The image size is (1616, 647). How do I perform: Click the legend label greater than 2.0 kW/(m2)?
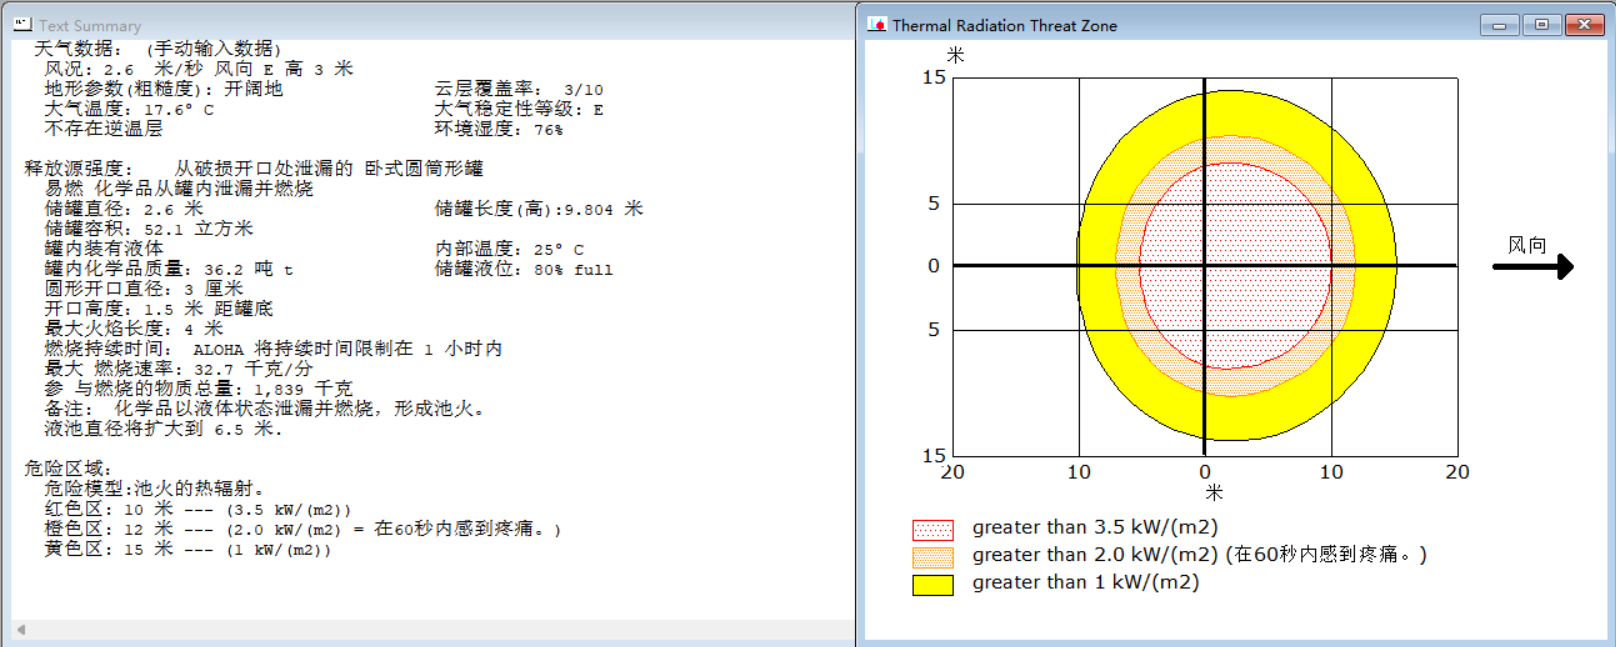point(1199,554)
